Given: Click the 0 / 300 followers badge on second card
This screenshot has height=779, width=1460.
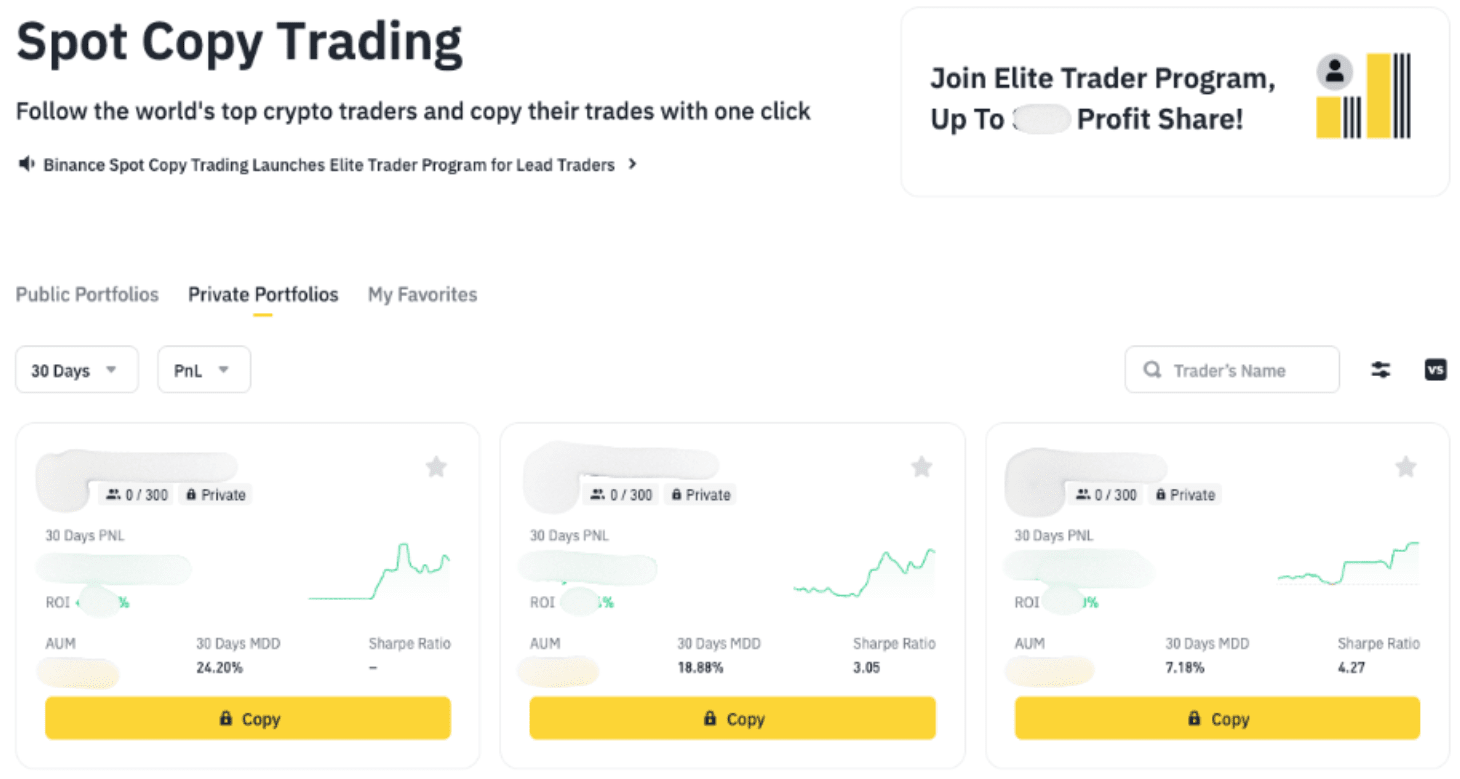Looking at the screenshot, I should pyautogui.click(x=621, y=495).
